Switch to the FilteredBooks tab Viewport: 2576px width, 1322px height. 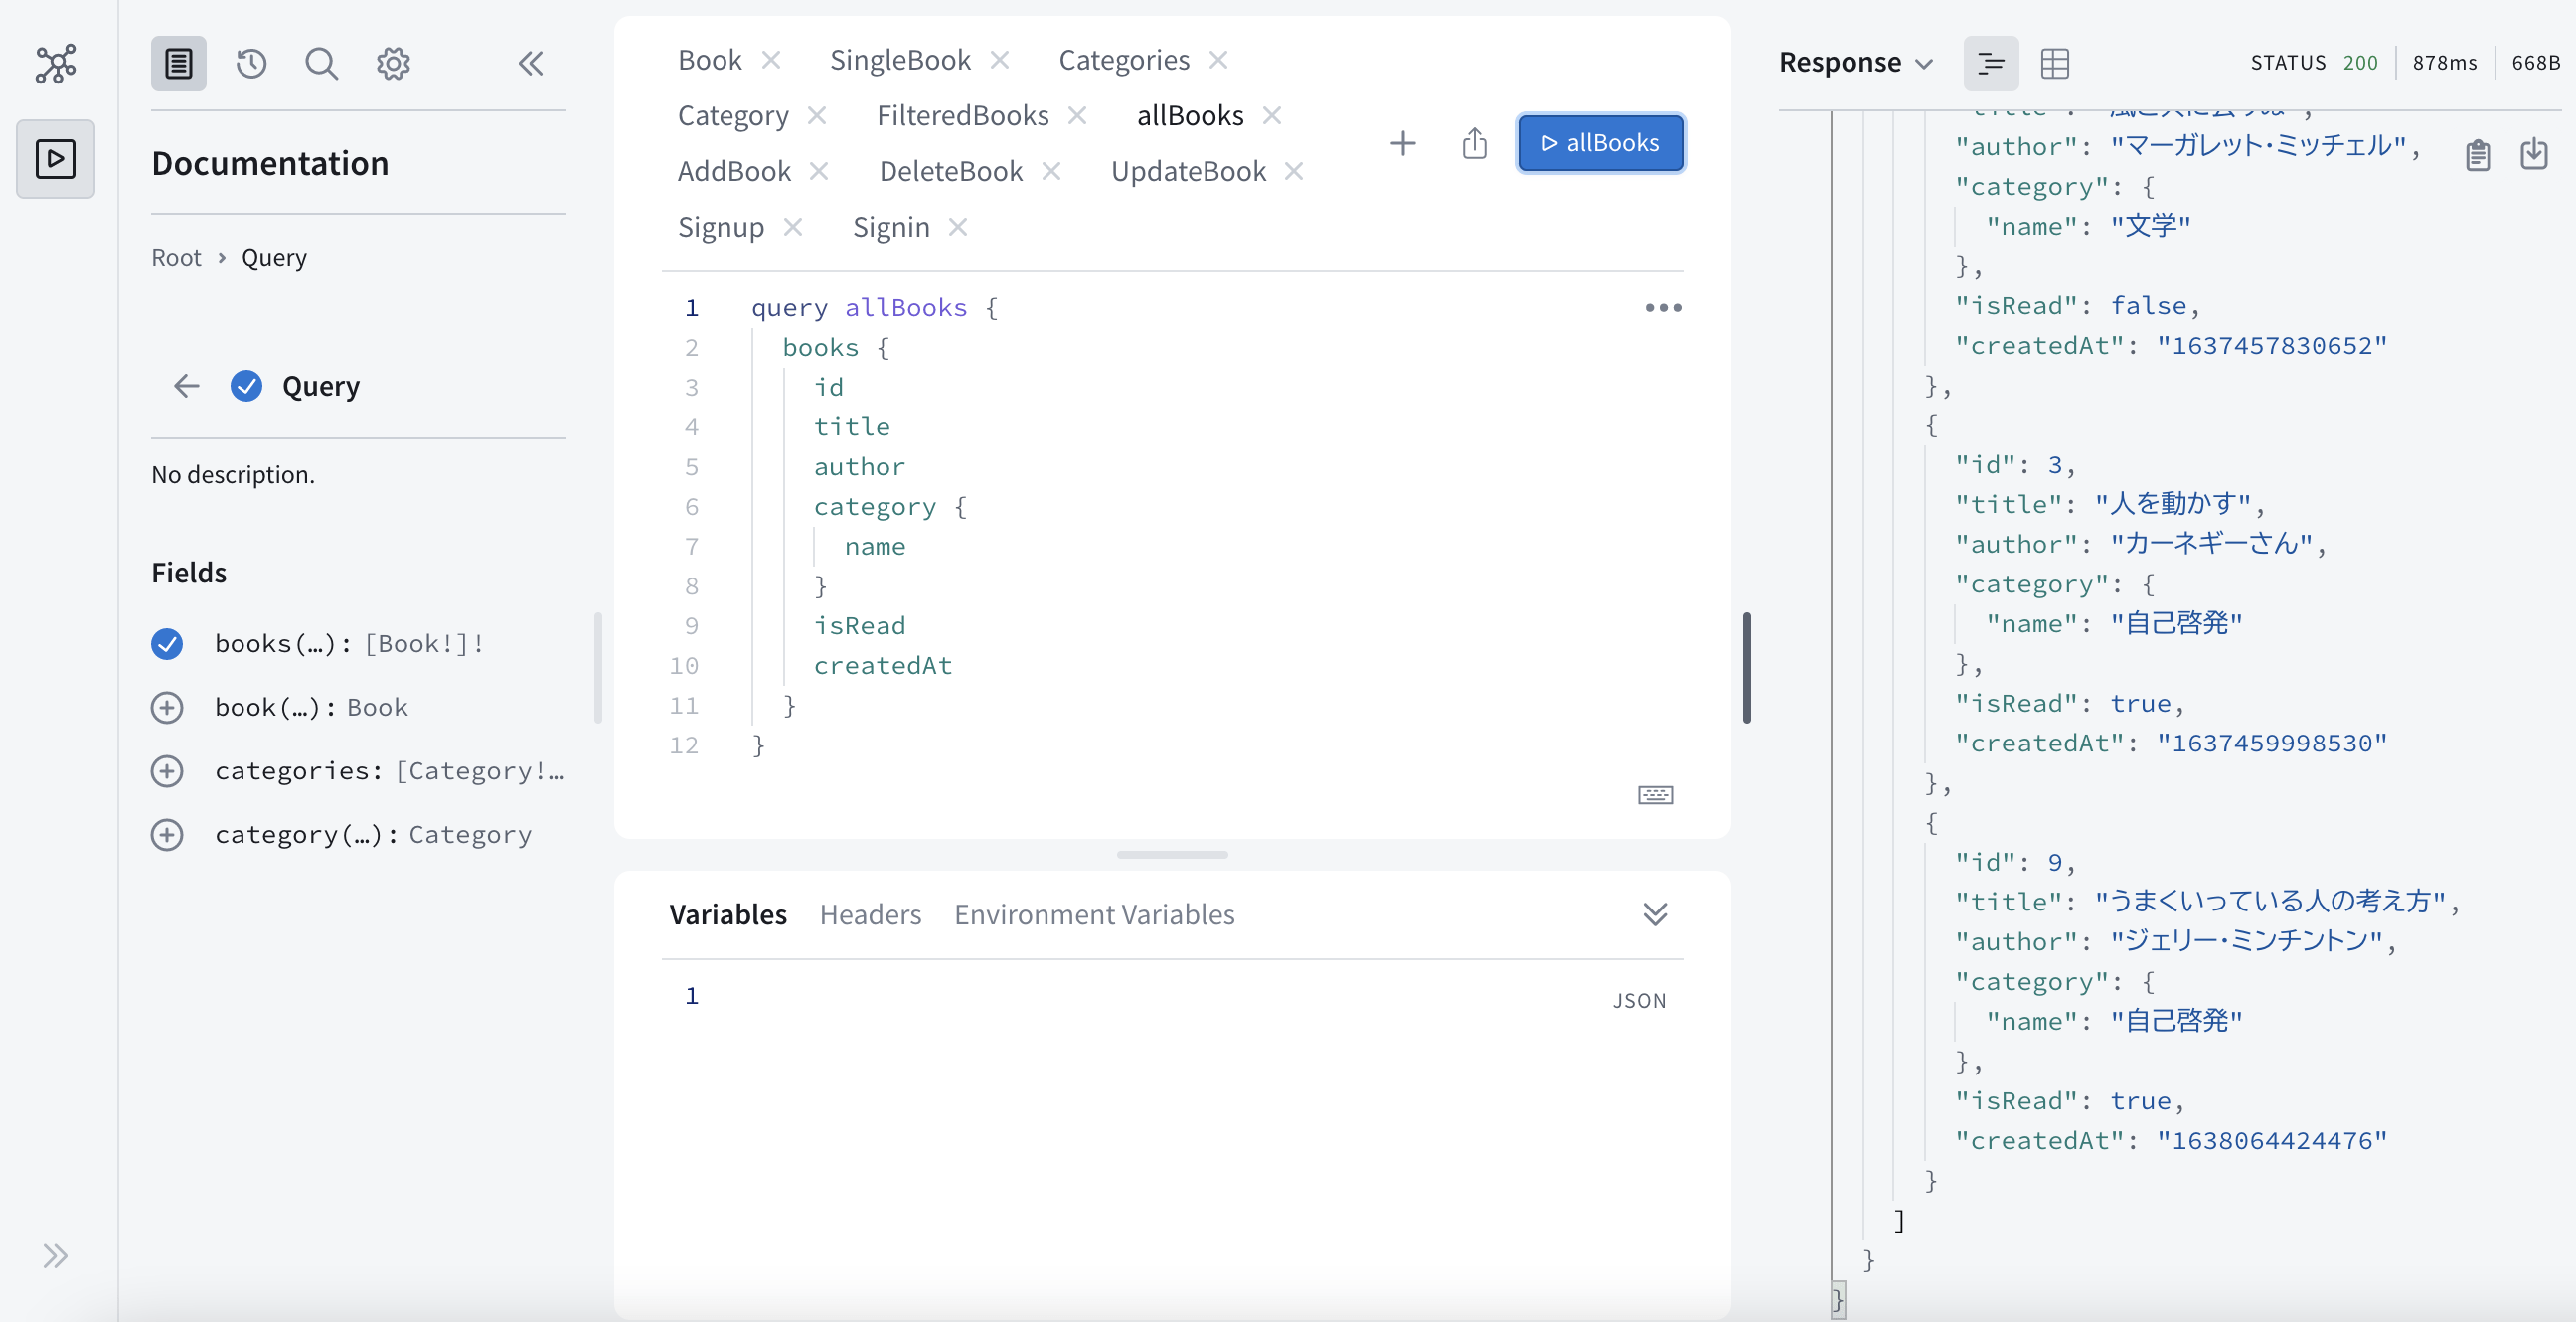962,116
